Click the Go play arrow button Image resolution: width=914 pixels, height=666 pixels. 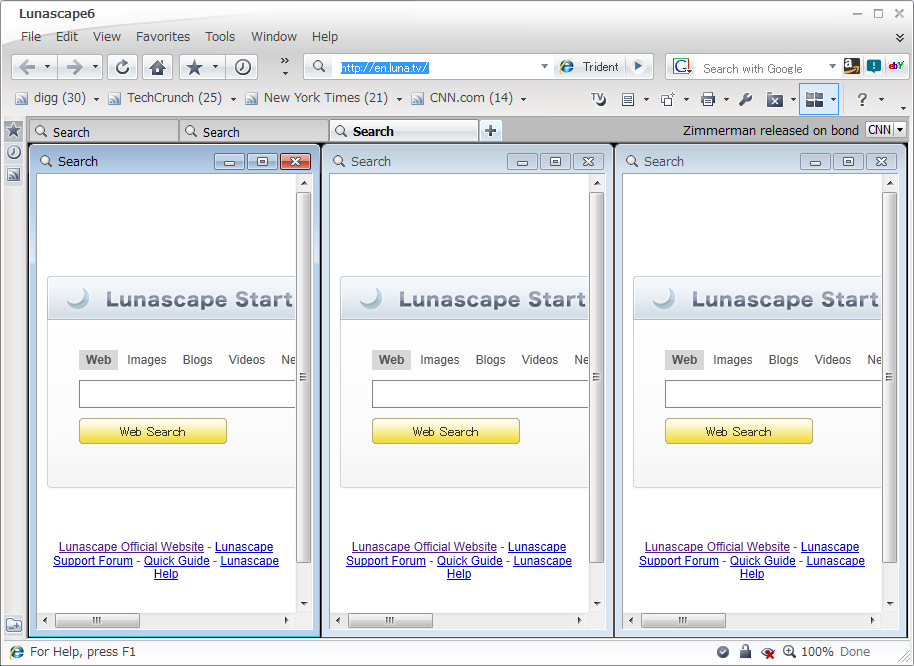click(x=638, y=66)
